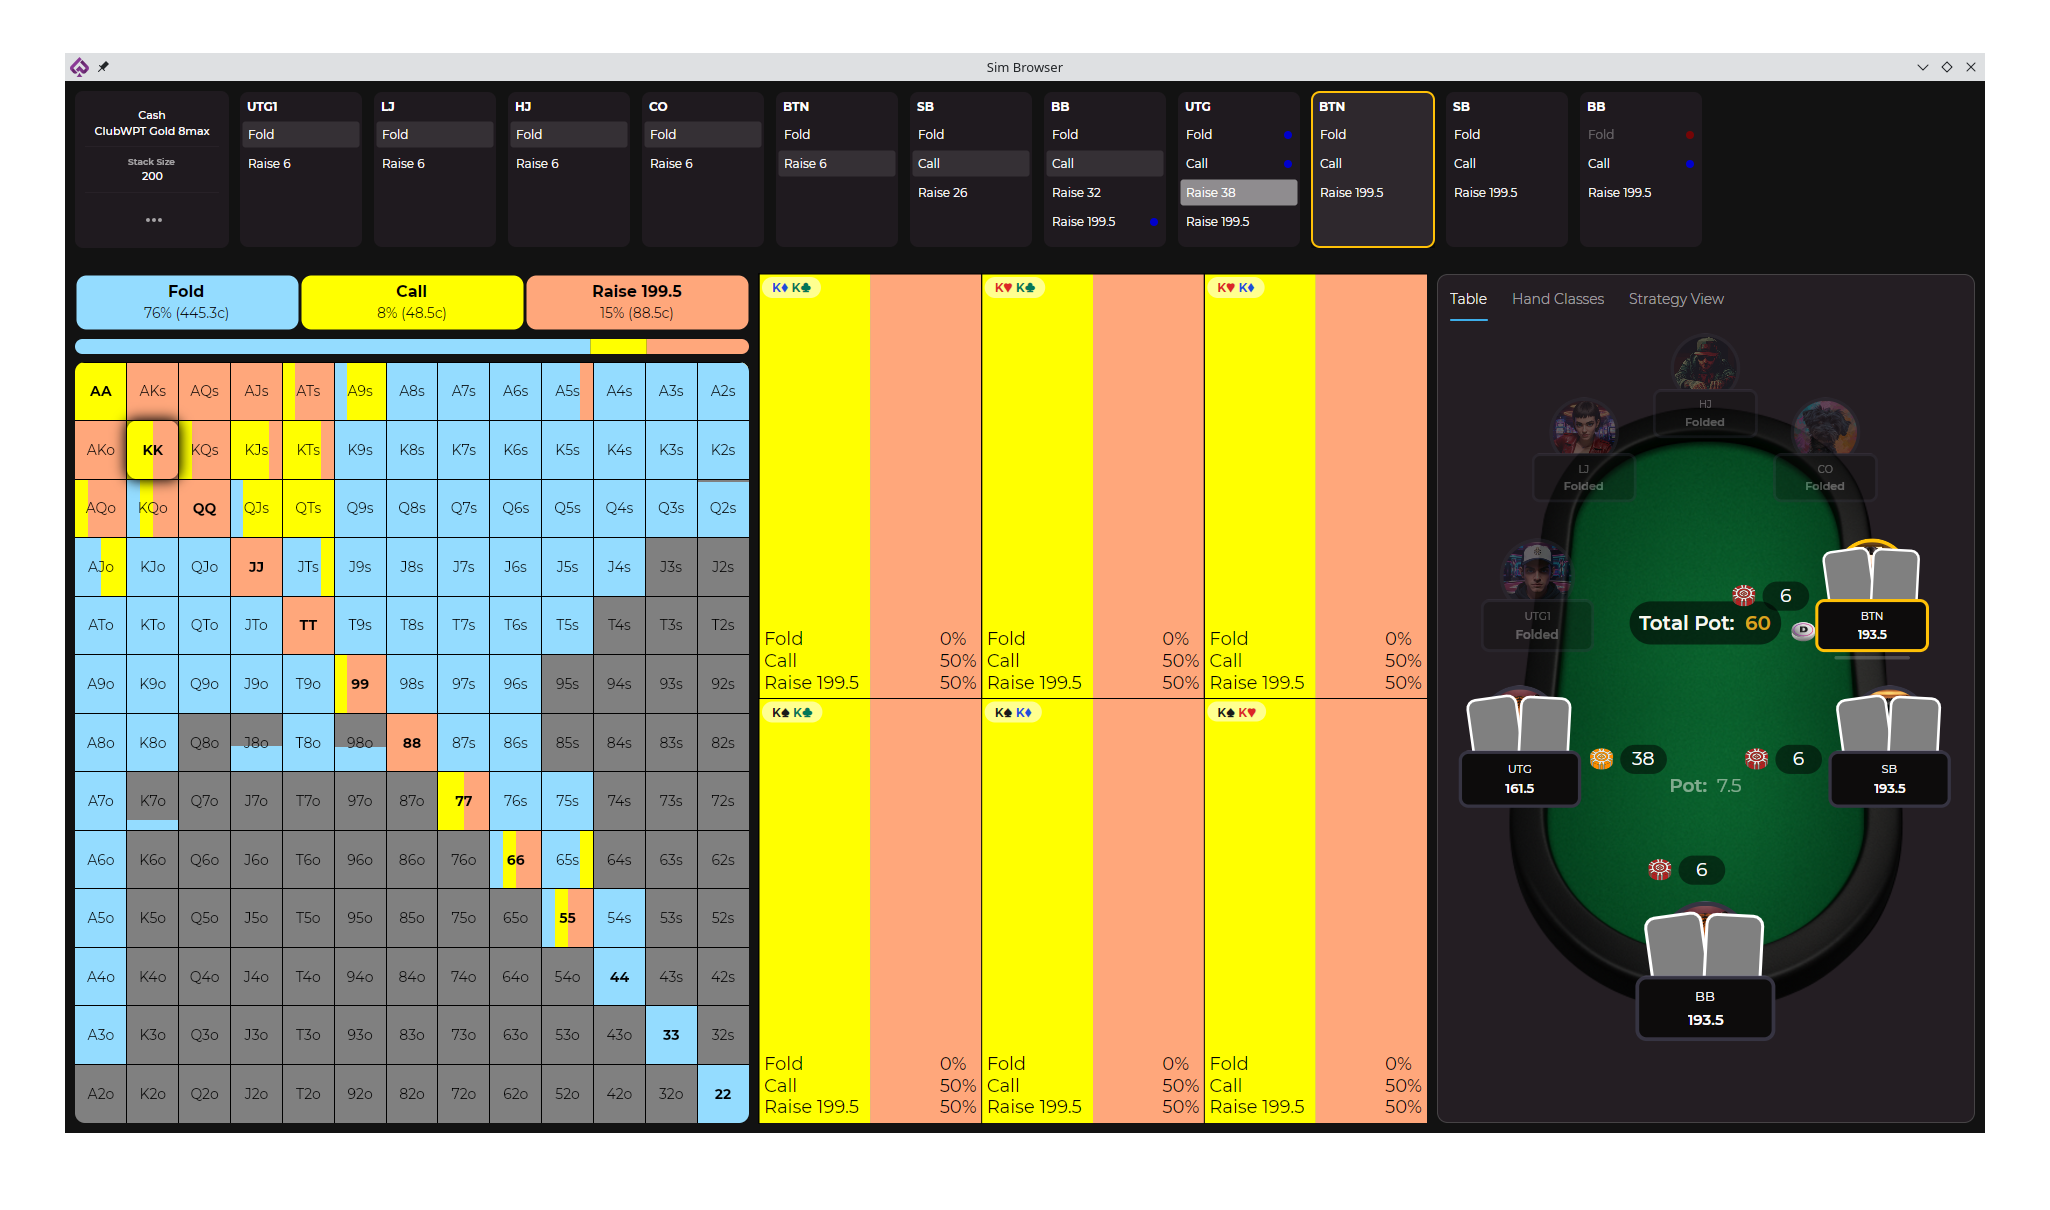
Task: Click the BB player's hole cards
Action: (1704, 945)
